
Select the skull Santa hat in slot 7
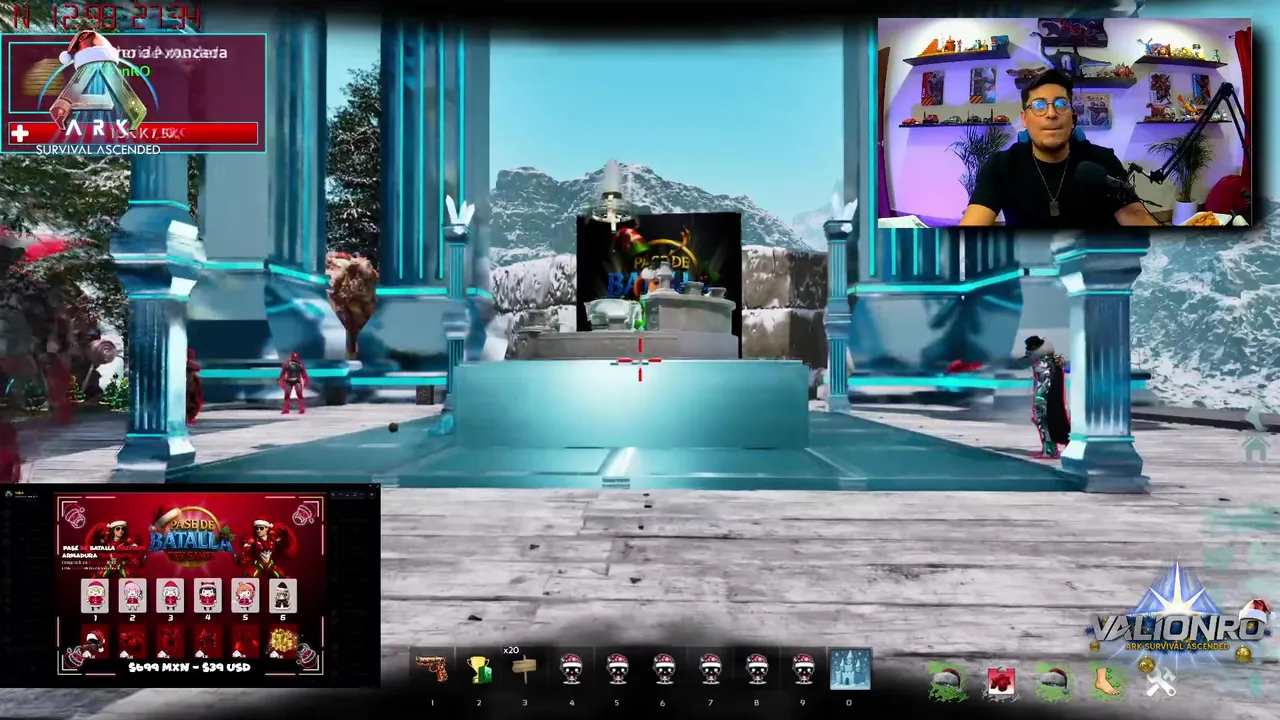(x=710, y=669)
